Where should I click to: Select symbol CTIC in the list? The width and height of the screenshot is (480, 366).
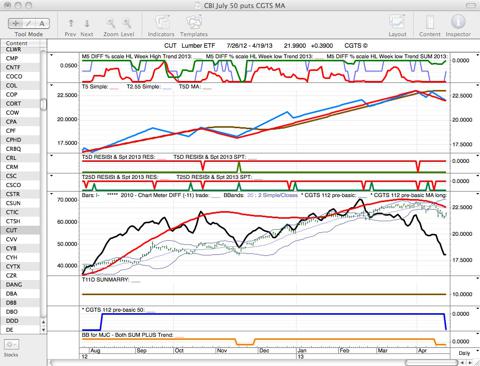20,212
